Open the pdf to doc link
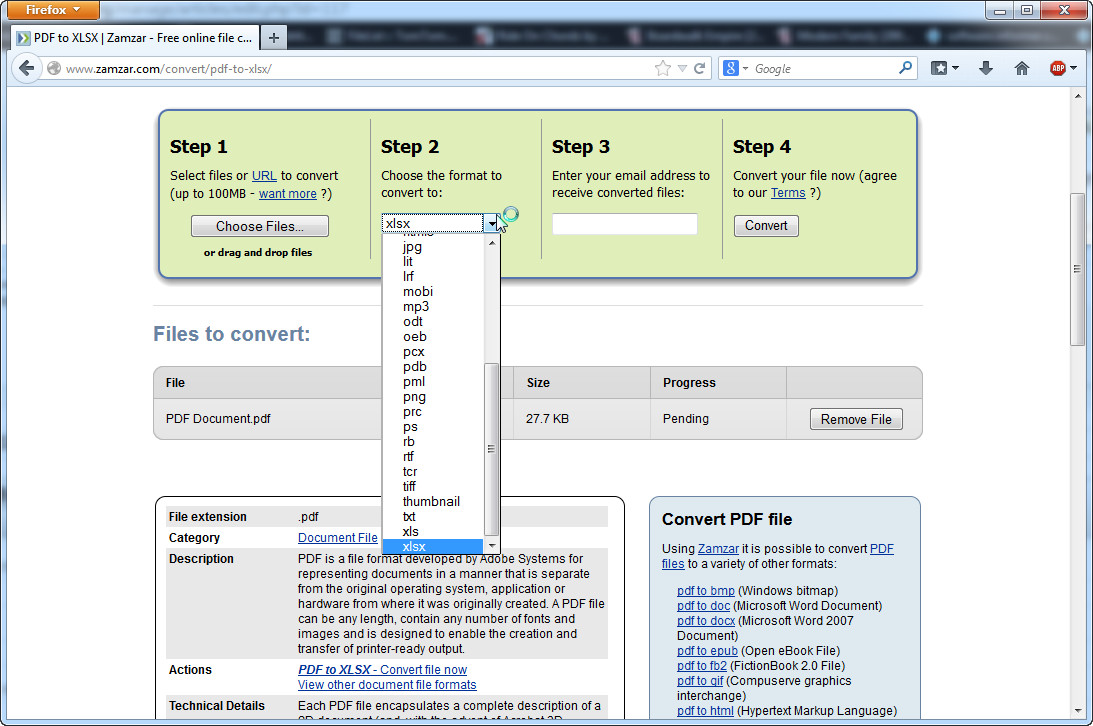This screenshot has width=1093, height=726. (703, 605)
